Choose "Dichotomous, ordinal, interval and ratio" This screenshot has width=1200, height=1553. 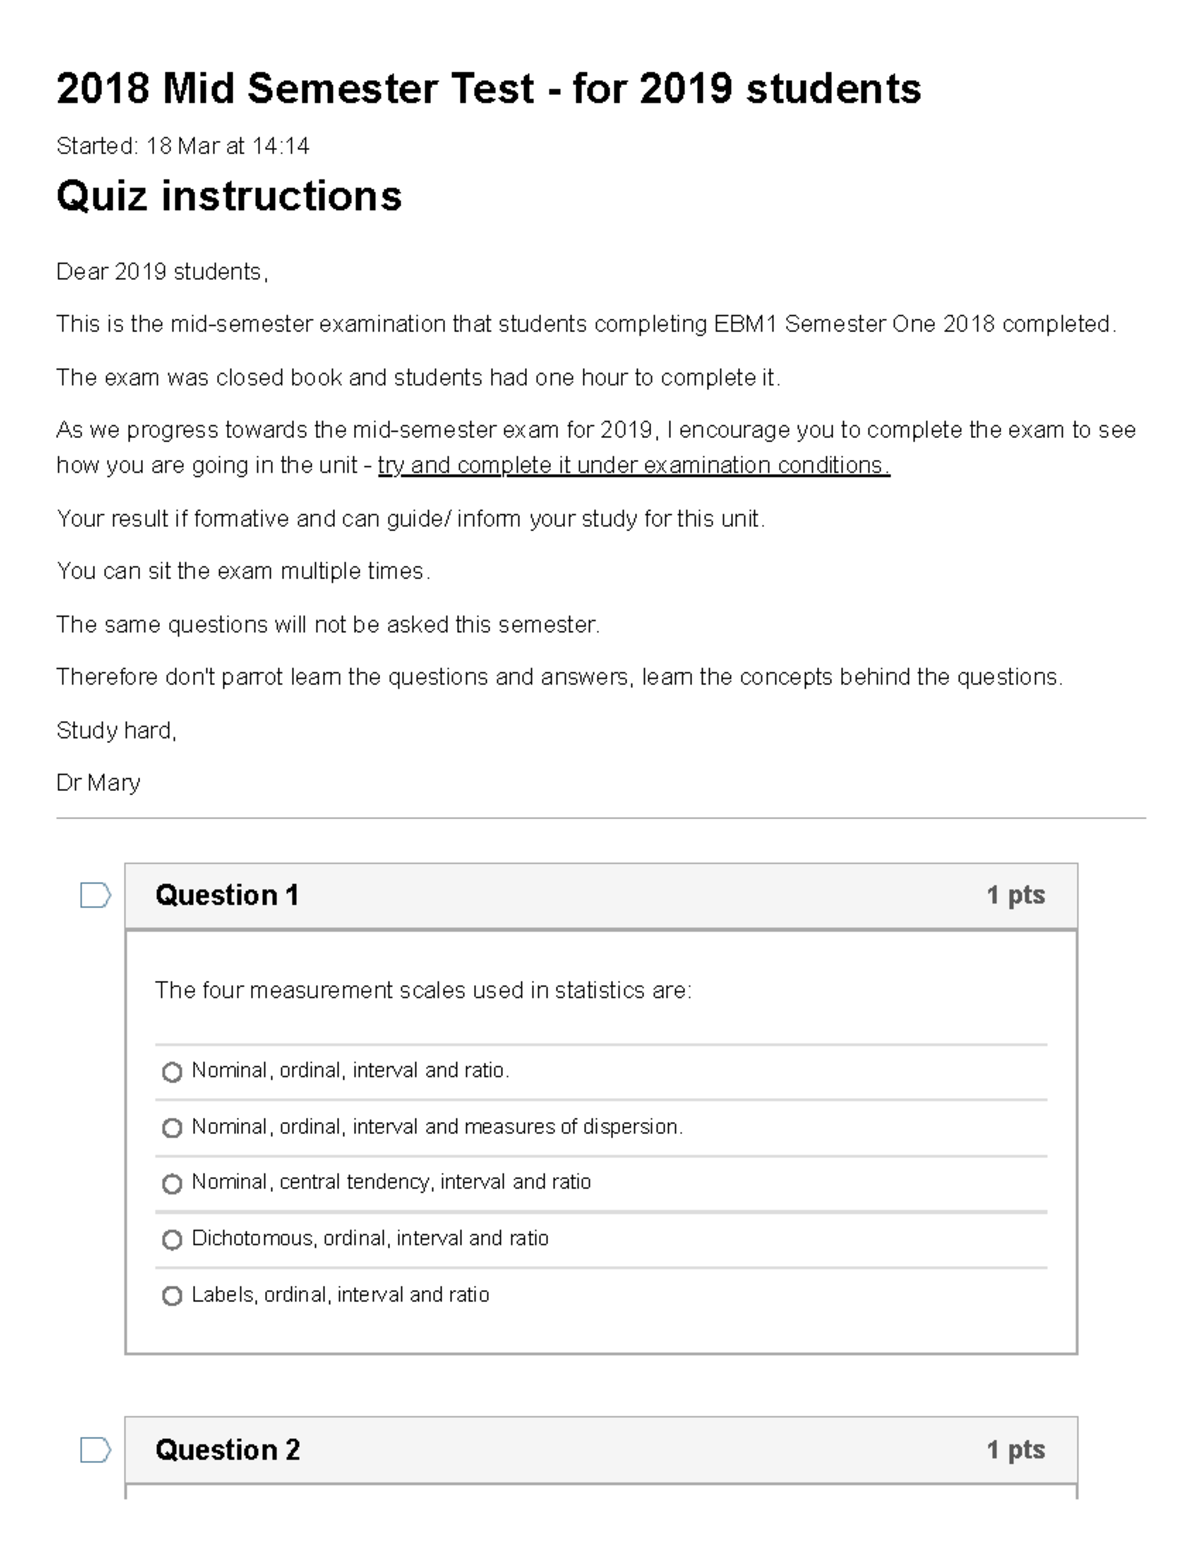pyautogui.click(x=171, y=1239)
